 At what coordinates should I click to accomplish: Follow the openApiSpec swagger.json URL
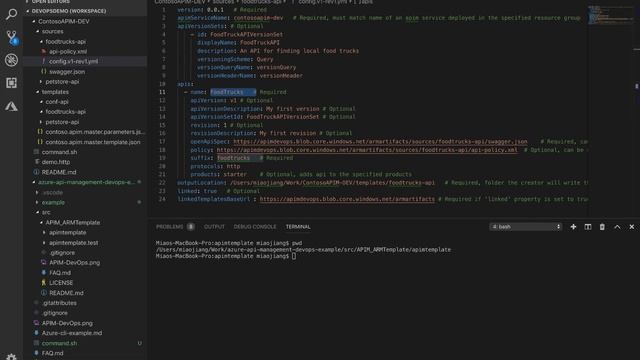tap(380, 142)
